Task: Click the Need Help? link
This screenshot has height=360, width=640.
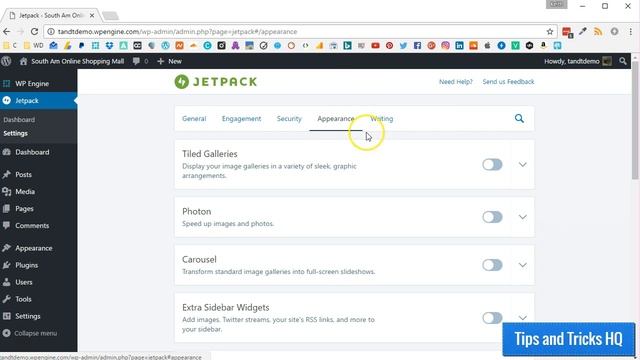Action: [x=456, y=82]
